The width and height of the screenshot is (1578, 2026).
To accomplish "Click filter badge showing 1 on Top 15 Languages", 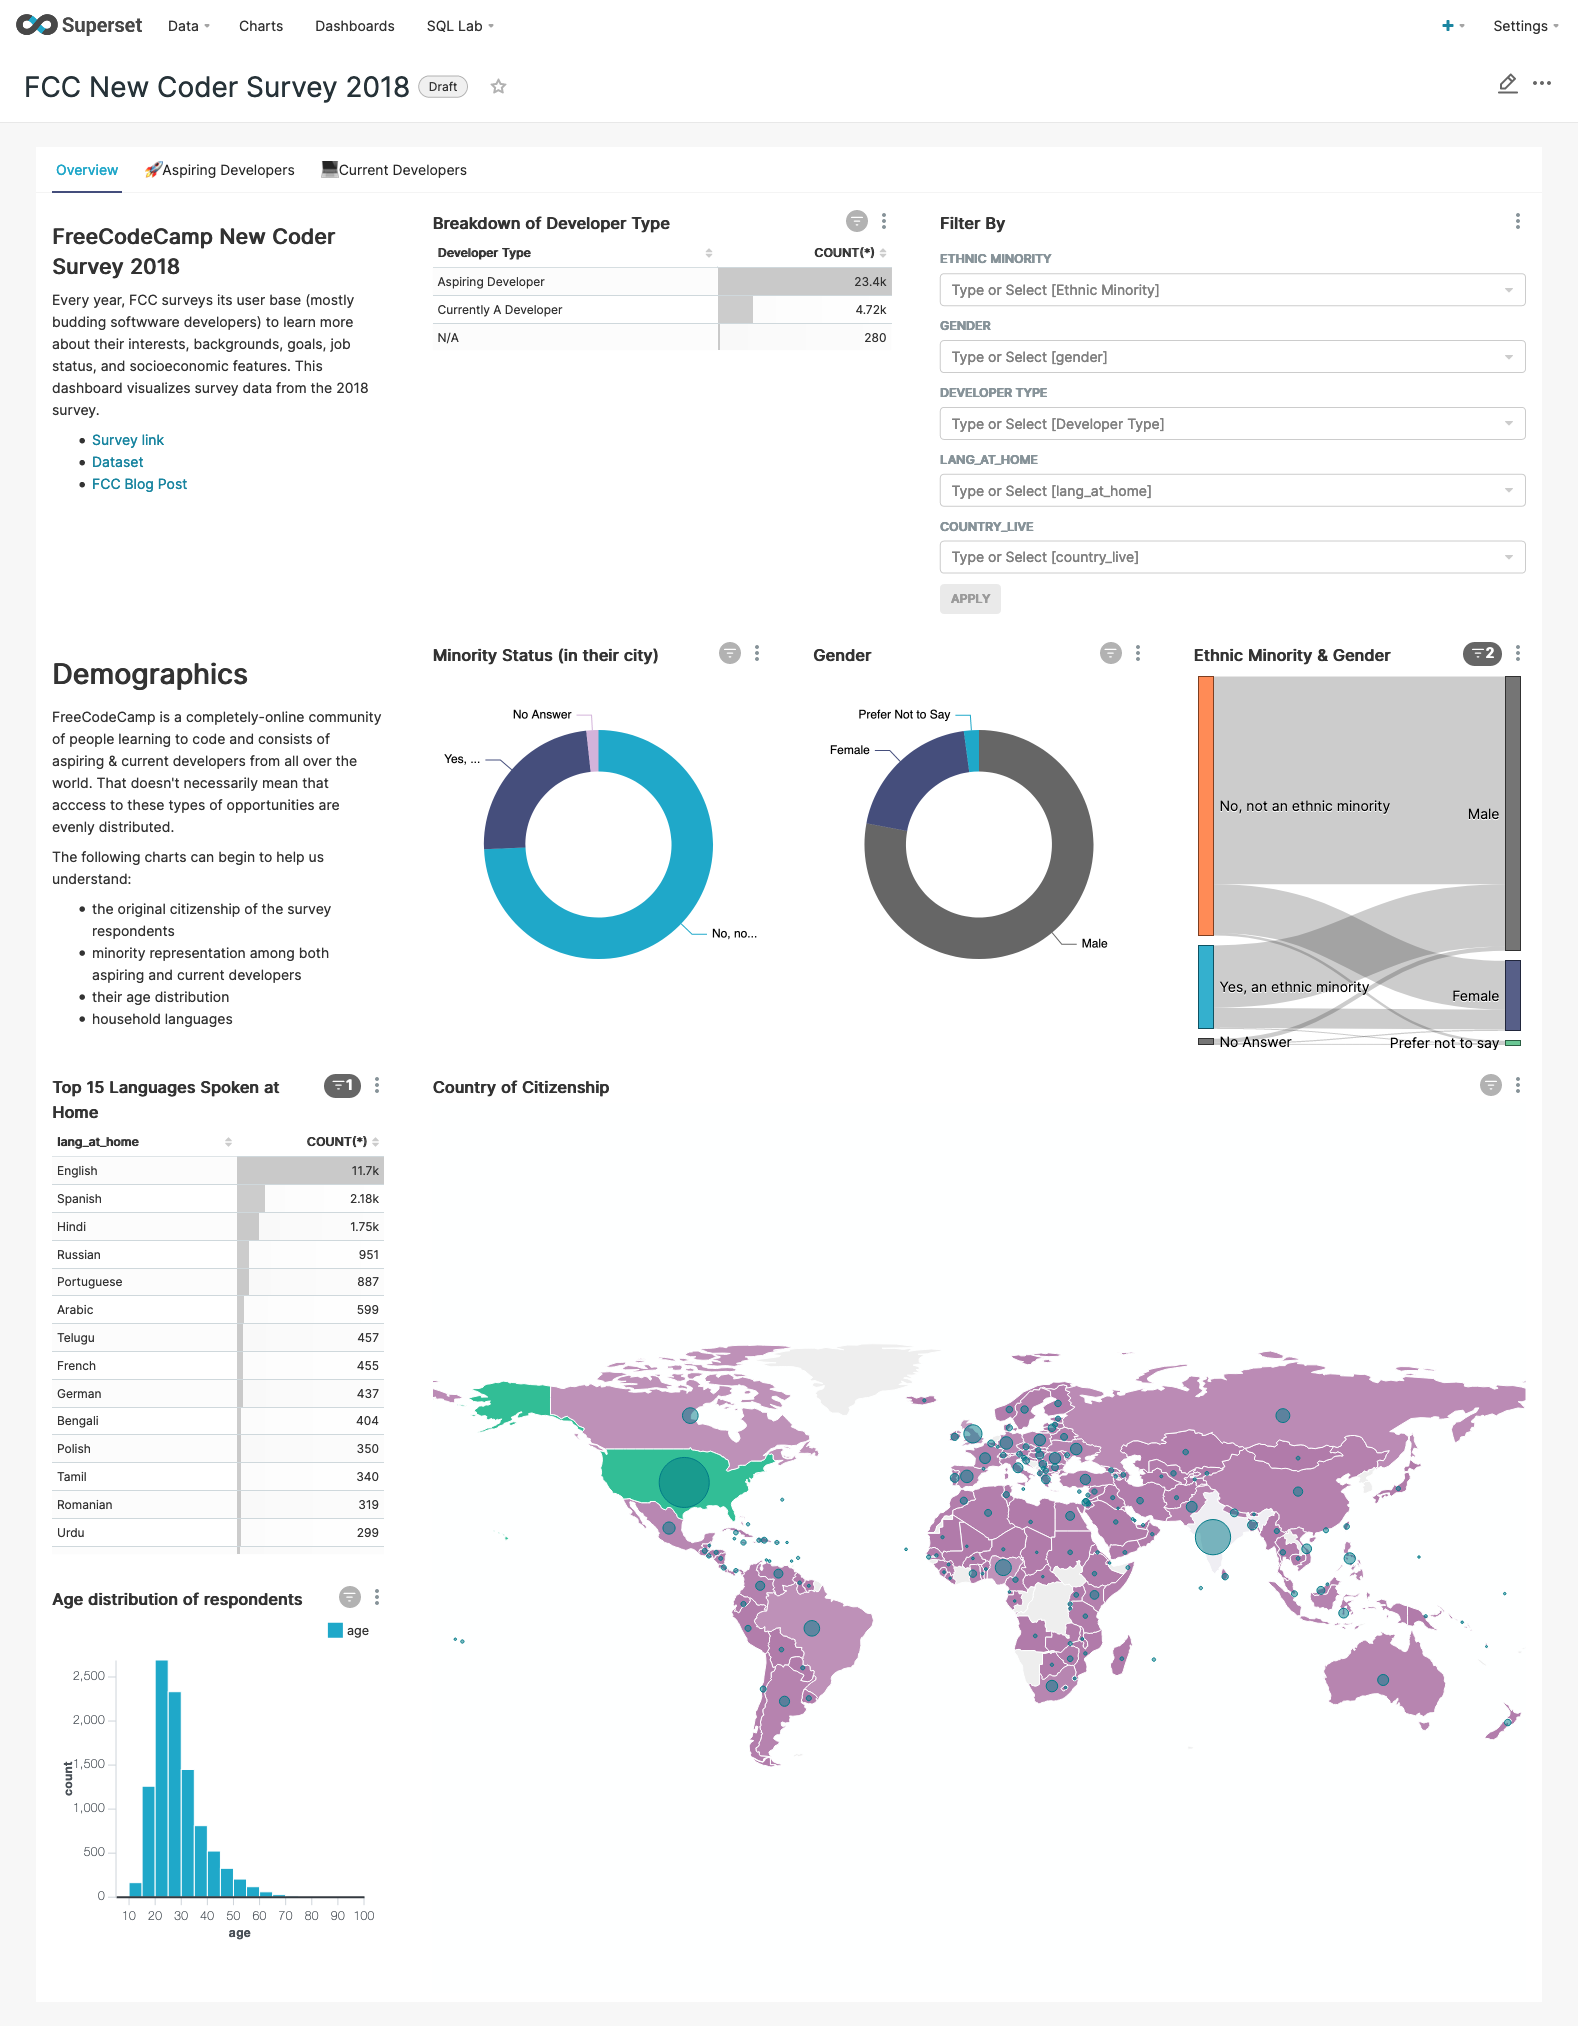I will click(342, 1085).
